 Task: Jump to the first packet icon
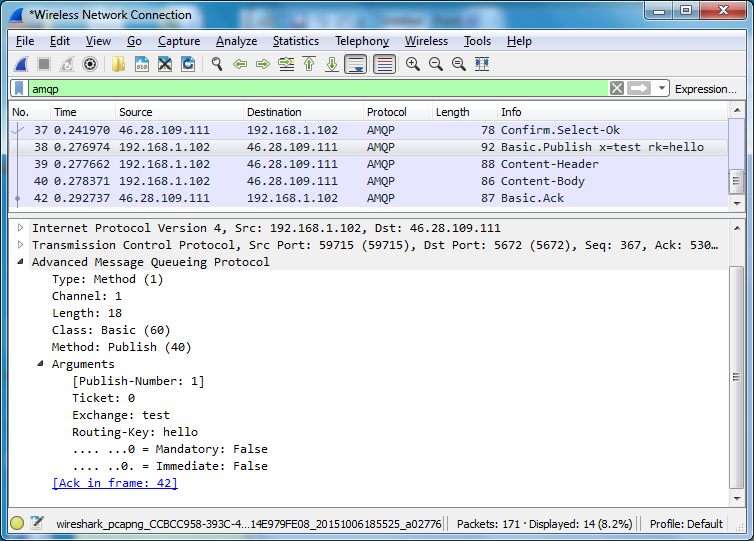pos(309,64)
